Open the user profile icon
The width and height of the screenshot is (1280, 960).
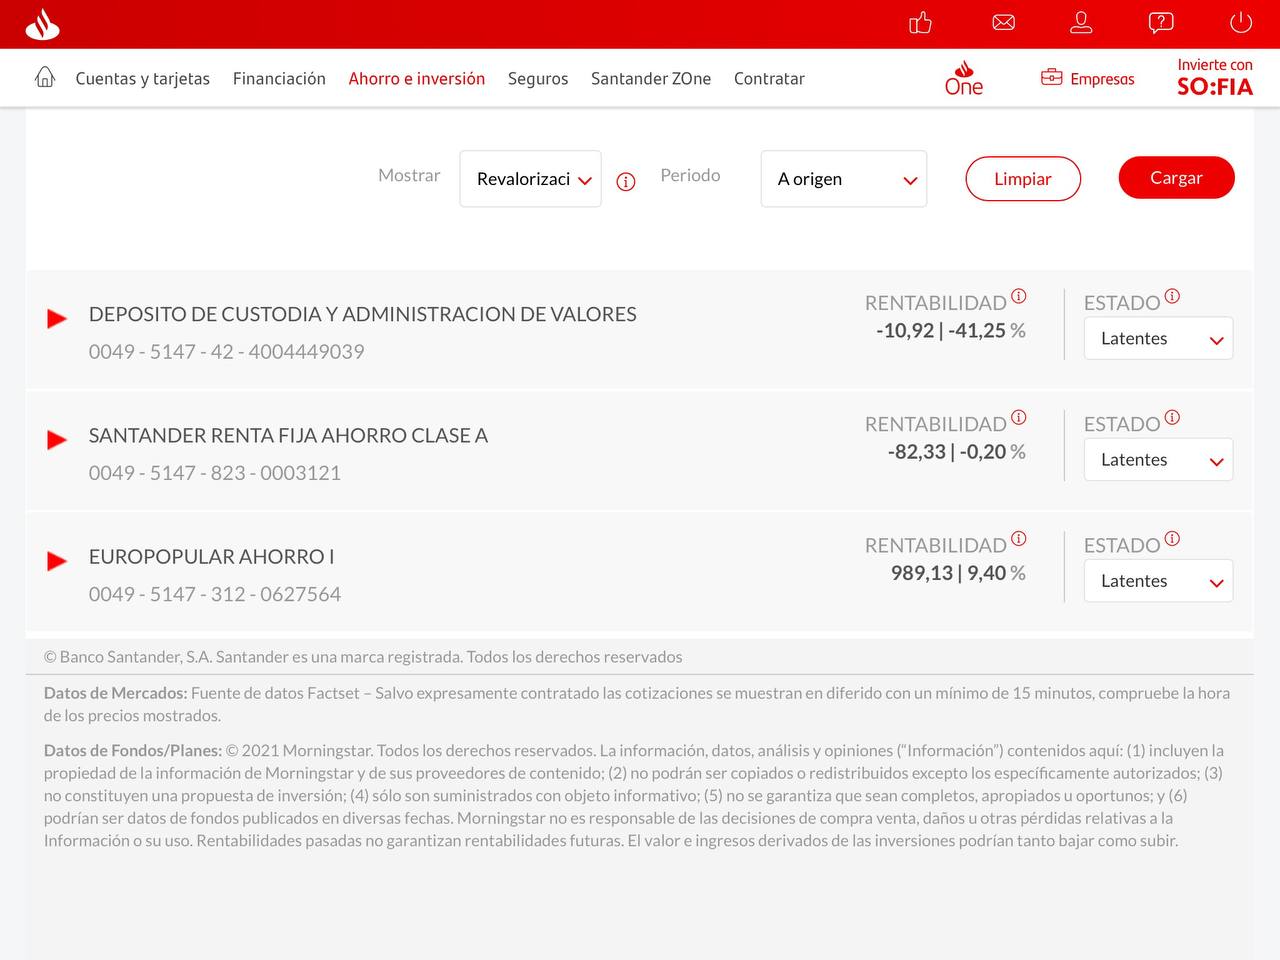[x=1081, y=23]
